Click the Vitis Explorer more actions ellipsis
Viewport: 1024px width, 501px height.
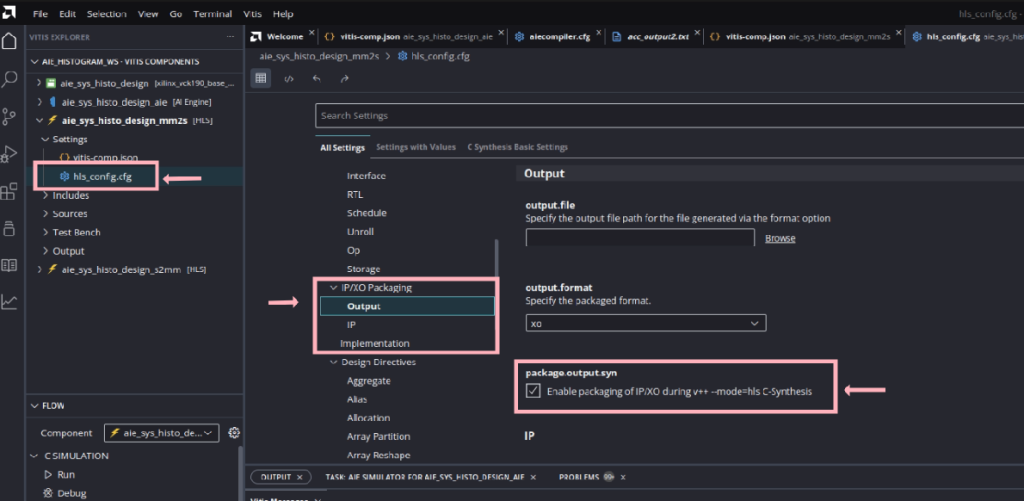coord(229,37)
